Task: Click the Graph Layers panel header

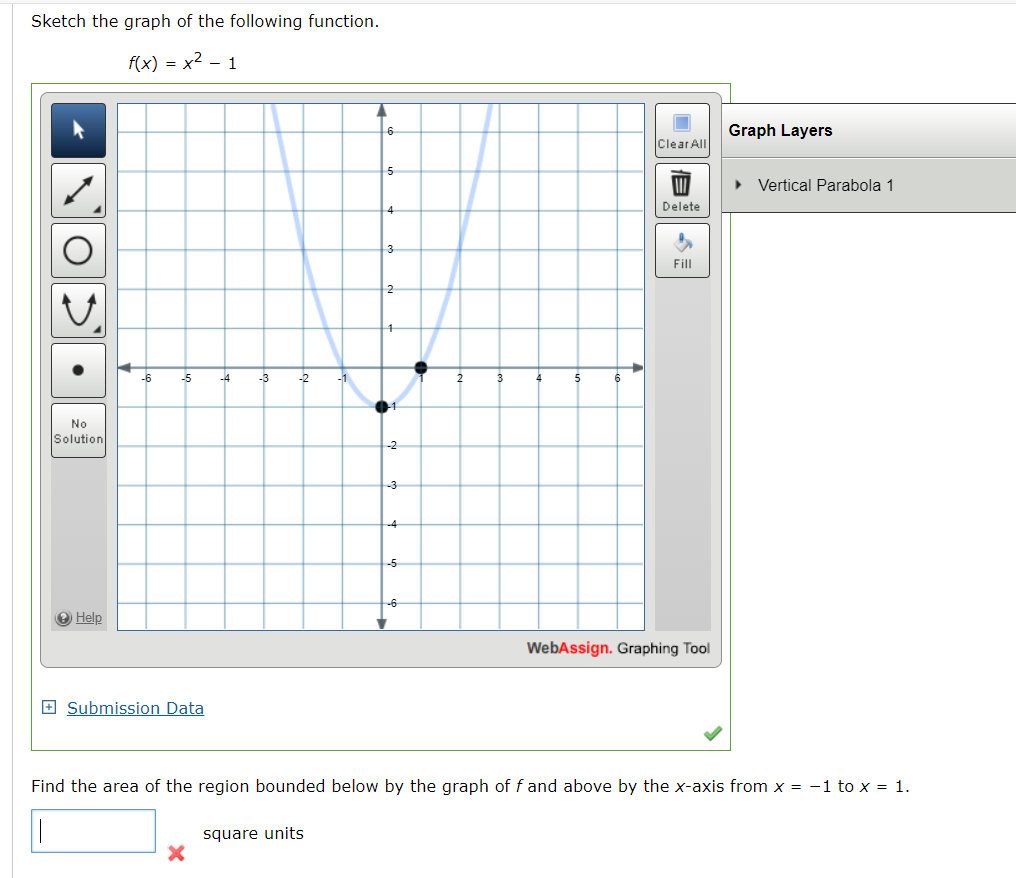Action: (x=780, y=130)
